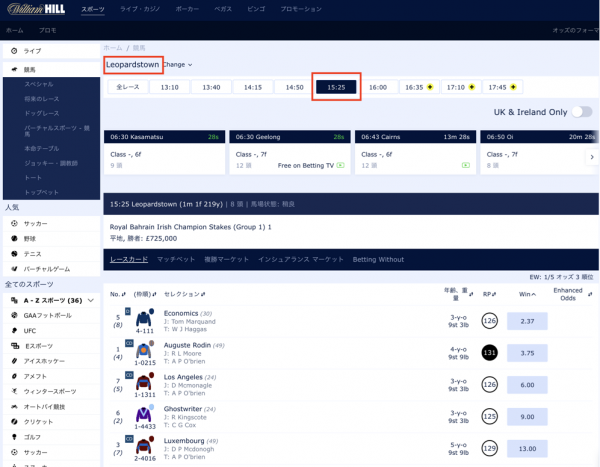Click Auguste Rodin RP rating 131
The height and width of the screenshot is (467, 600).
point(489,353)
